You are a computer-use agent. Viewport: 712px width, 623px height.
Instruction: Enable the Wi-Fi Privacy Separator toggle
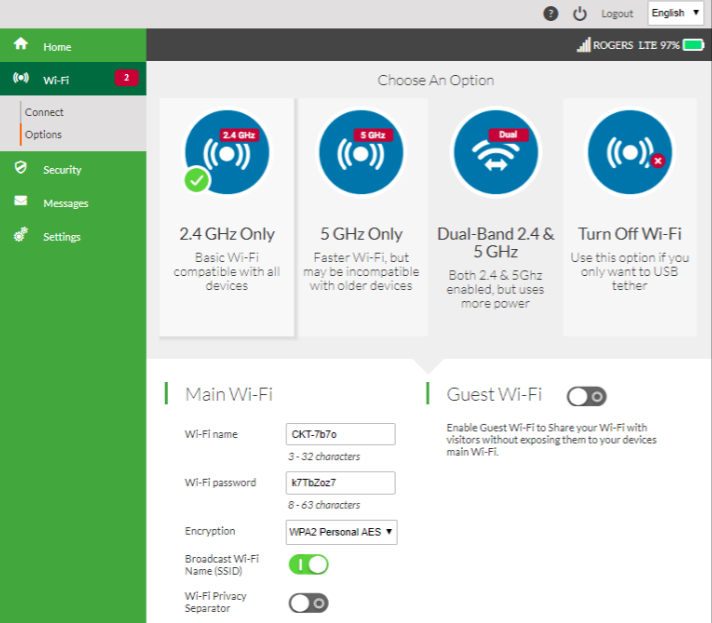tap(308, 603)
